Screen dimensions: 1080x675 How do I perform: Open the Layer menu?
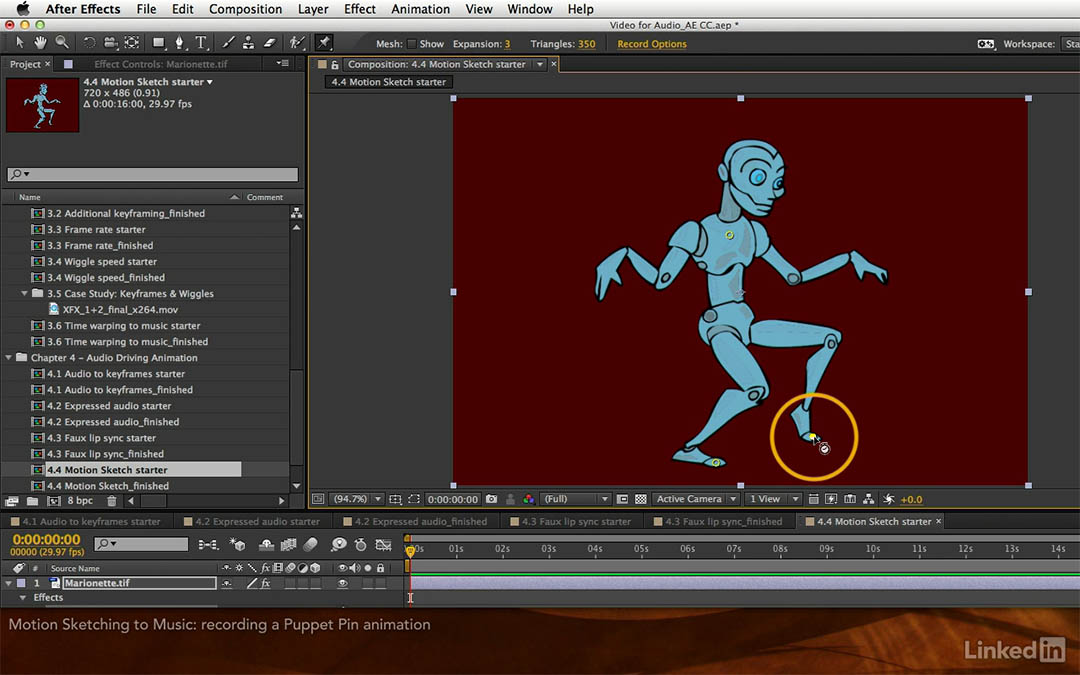coord(313,9)
